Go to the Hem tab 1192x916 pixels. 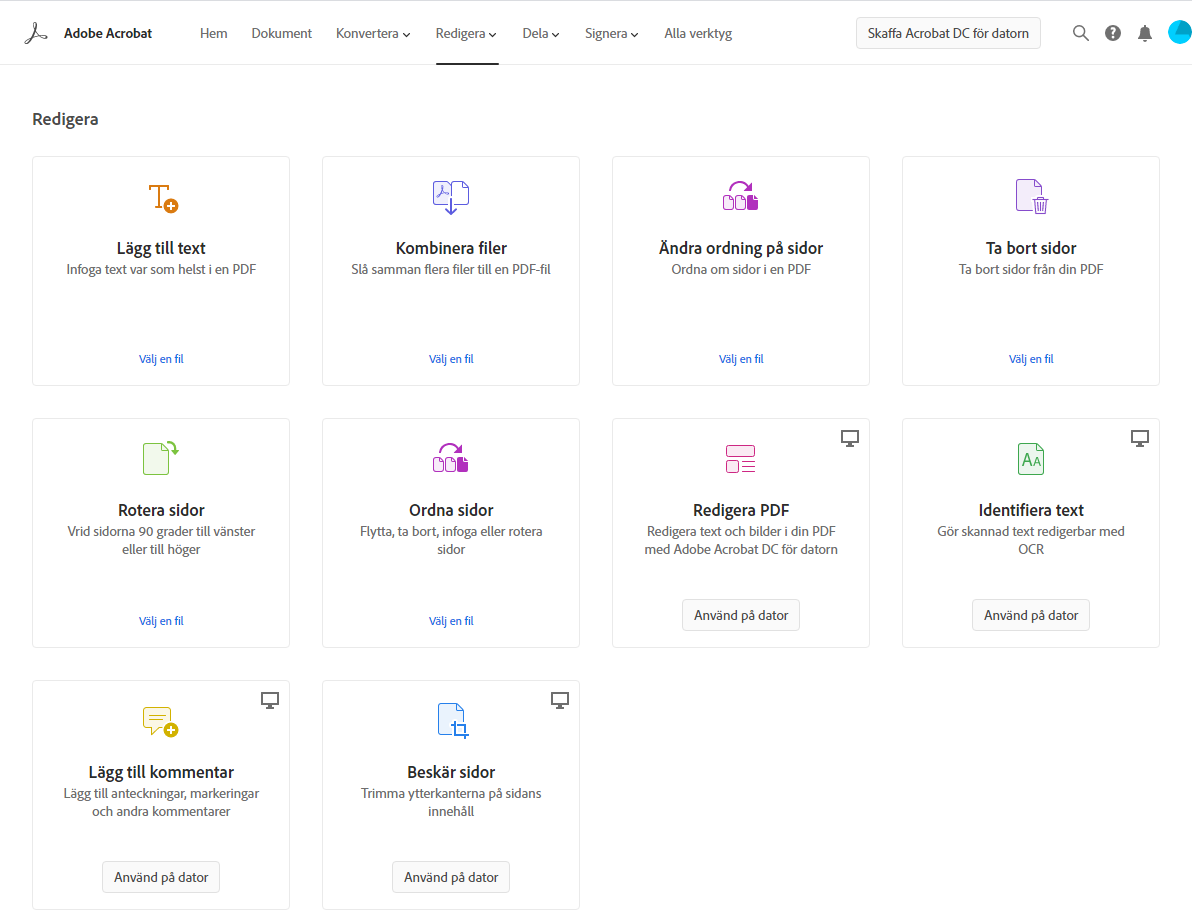(214, 33)
